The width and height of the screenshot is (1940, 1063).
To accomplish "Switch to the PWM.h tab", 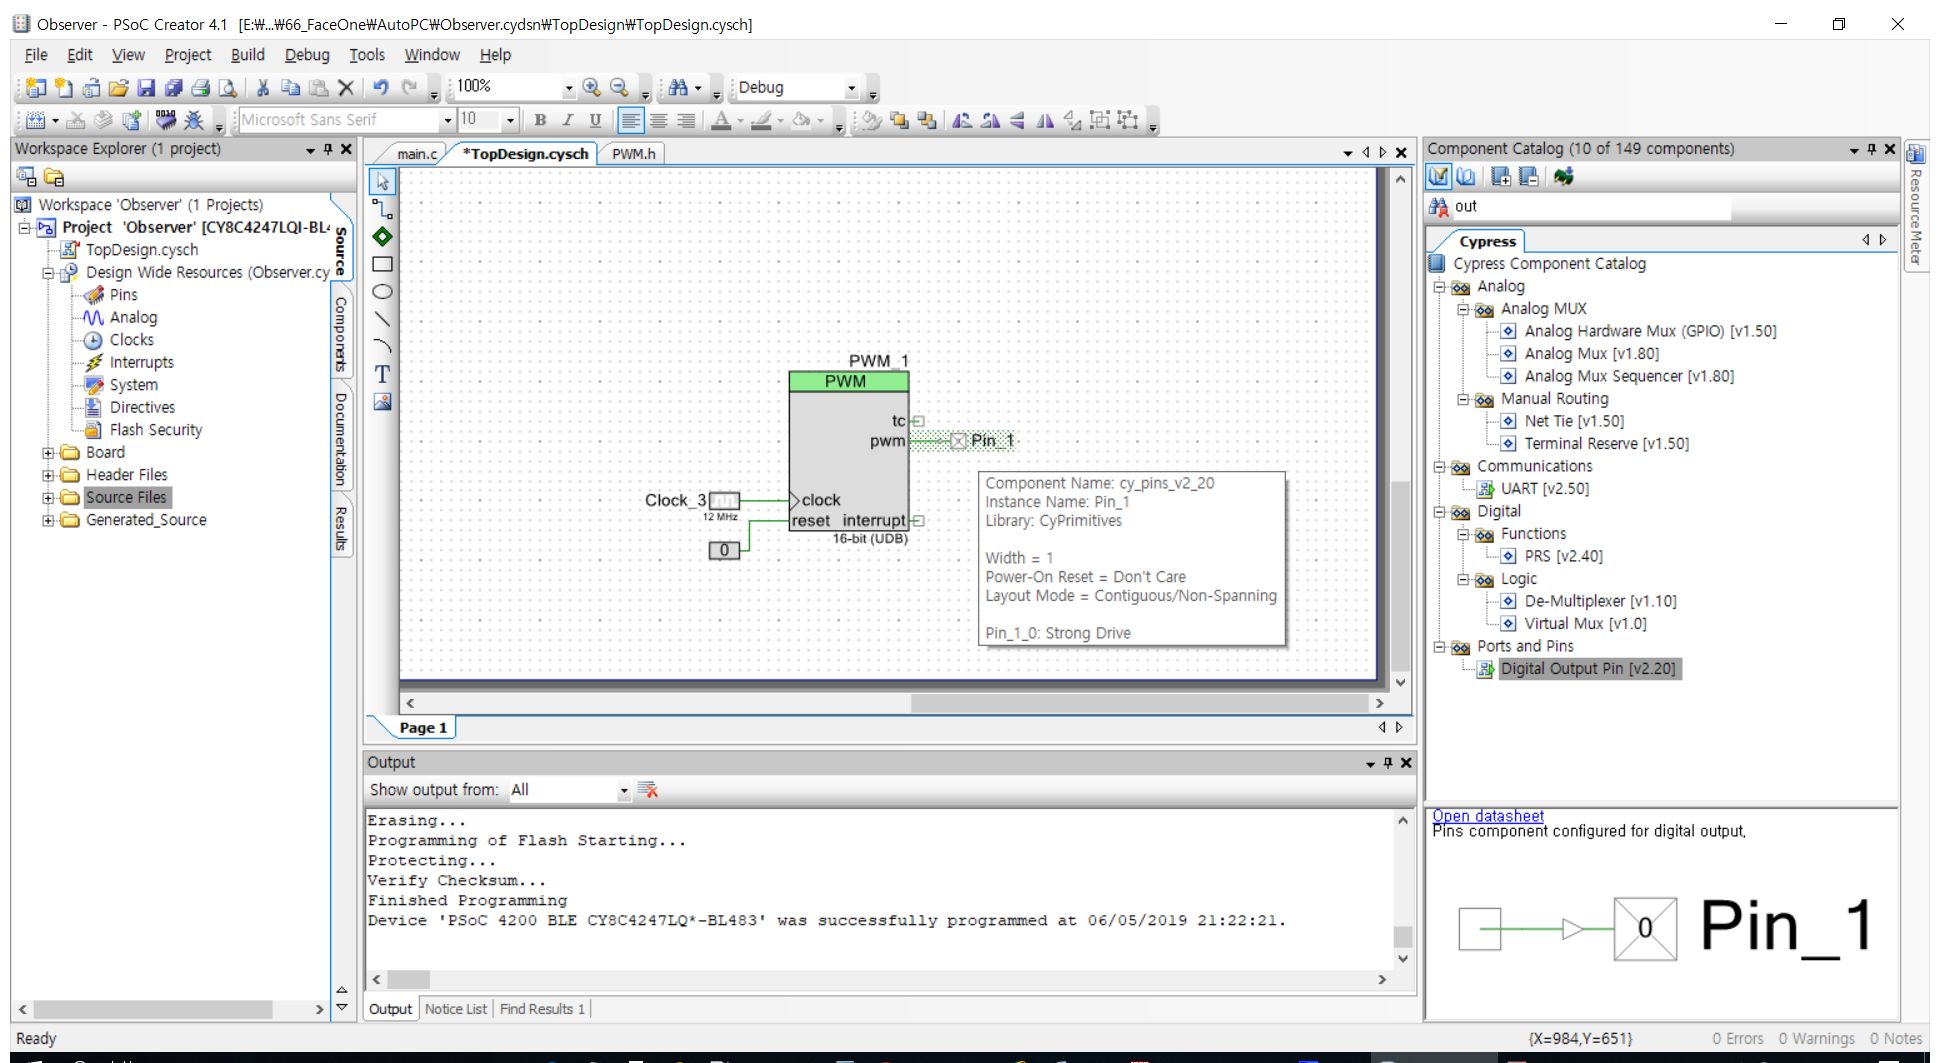I will point(633,154).
